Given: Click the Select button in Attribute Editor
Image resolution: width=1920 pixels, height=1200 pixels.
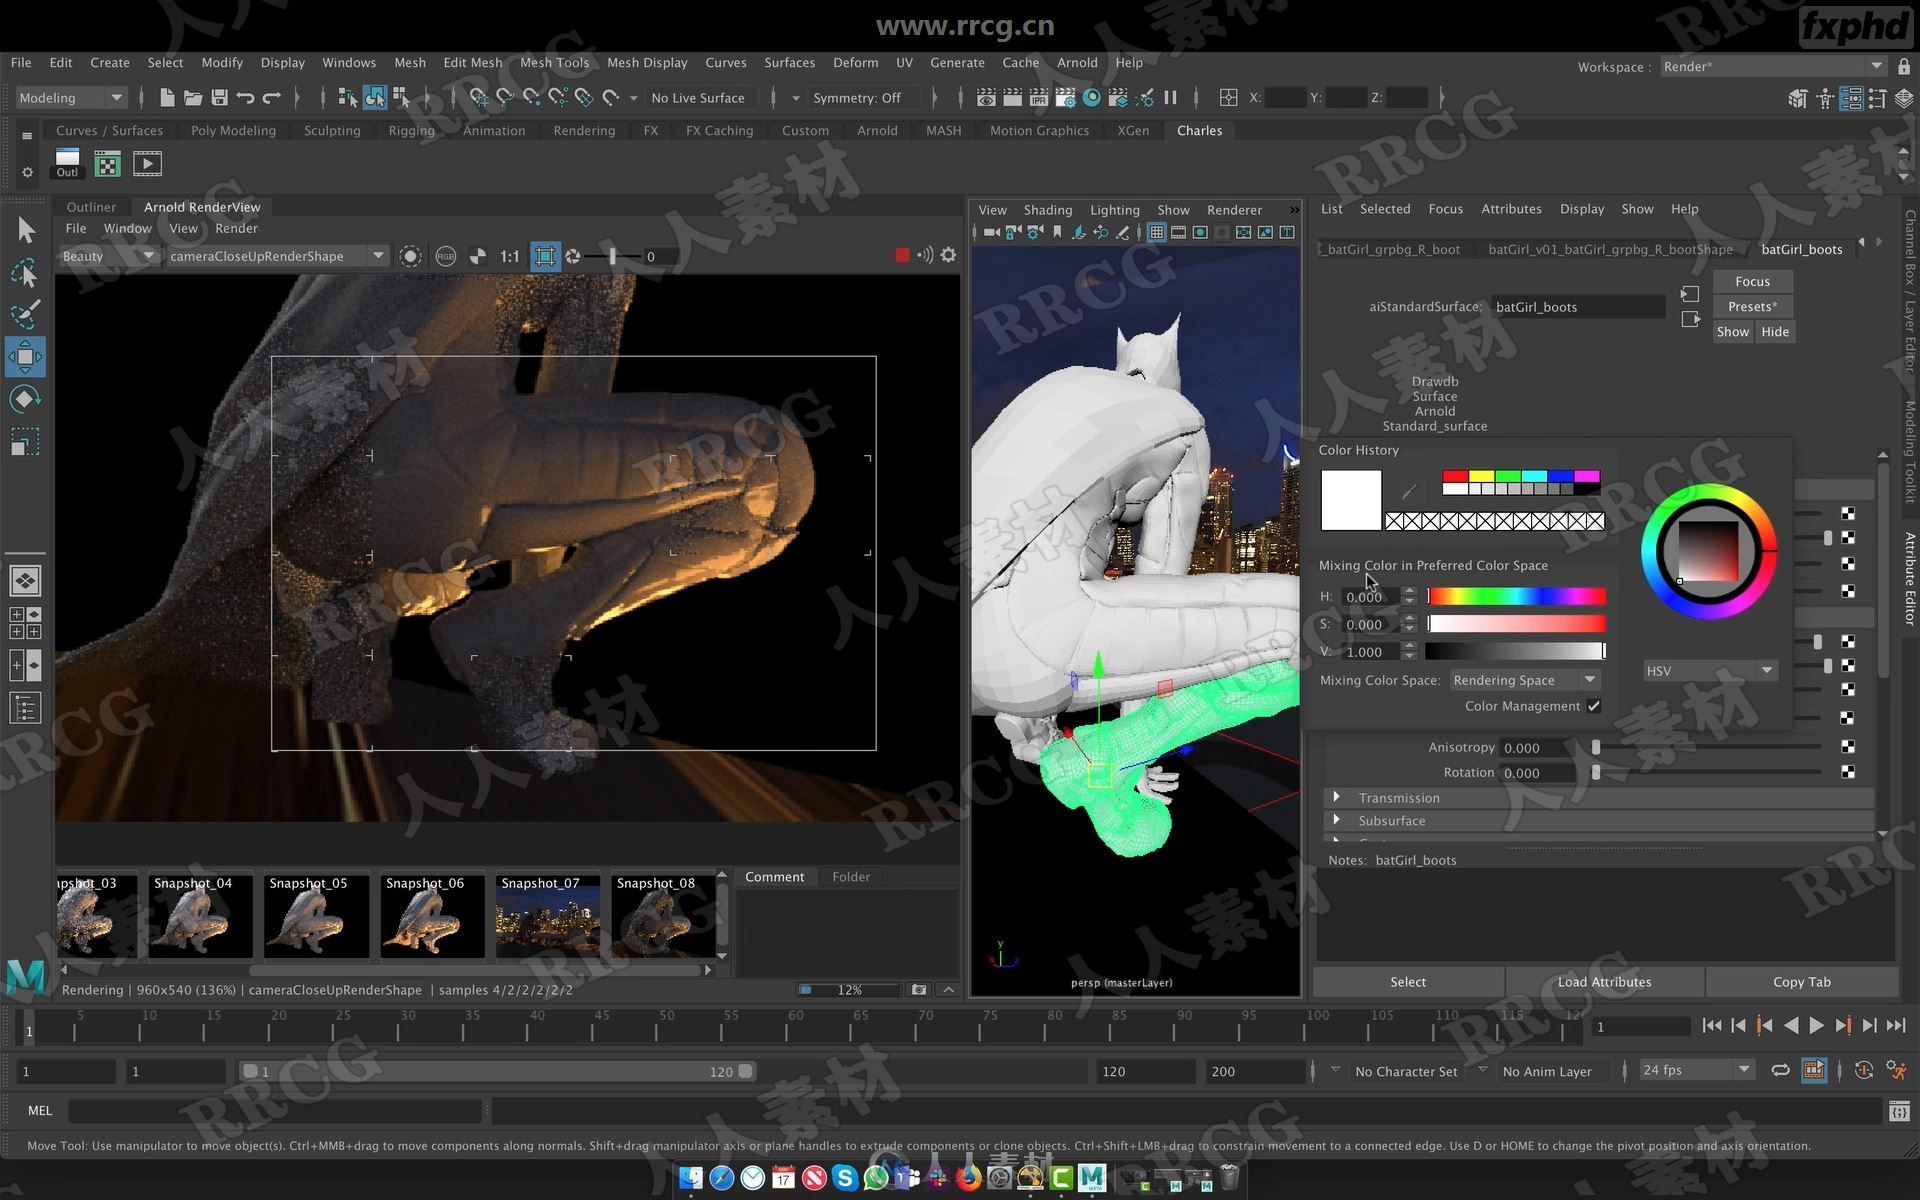Looking at the screenshot, I should coord(1408,982).
